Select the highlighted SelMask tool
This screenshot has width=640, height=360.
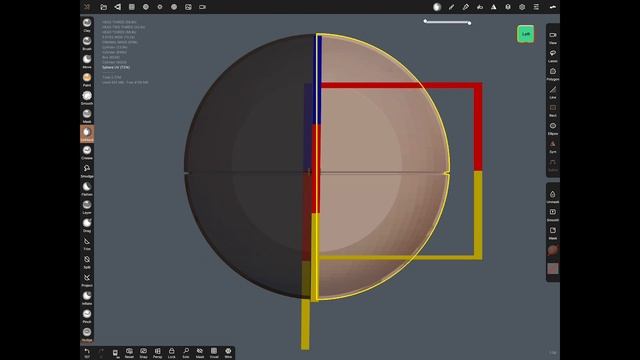tap(87, 134)
